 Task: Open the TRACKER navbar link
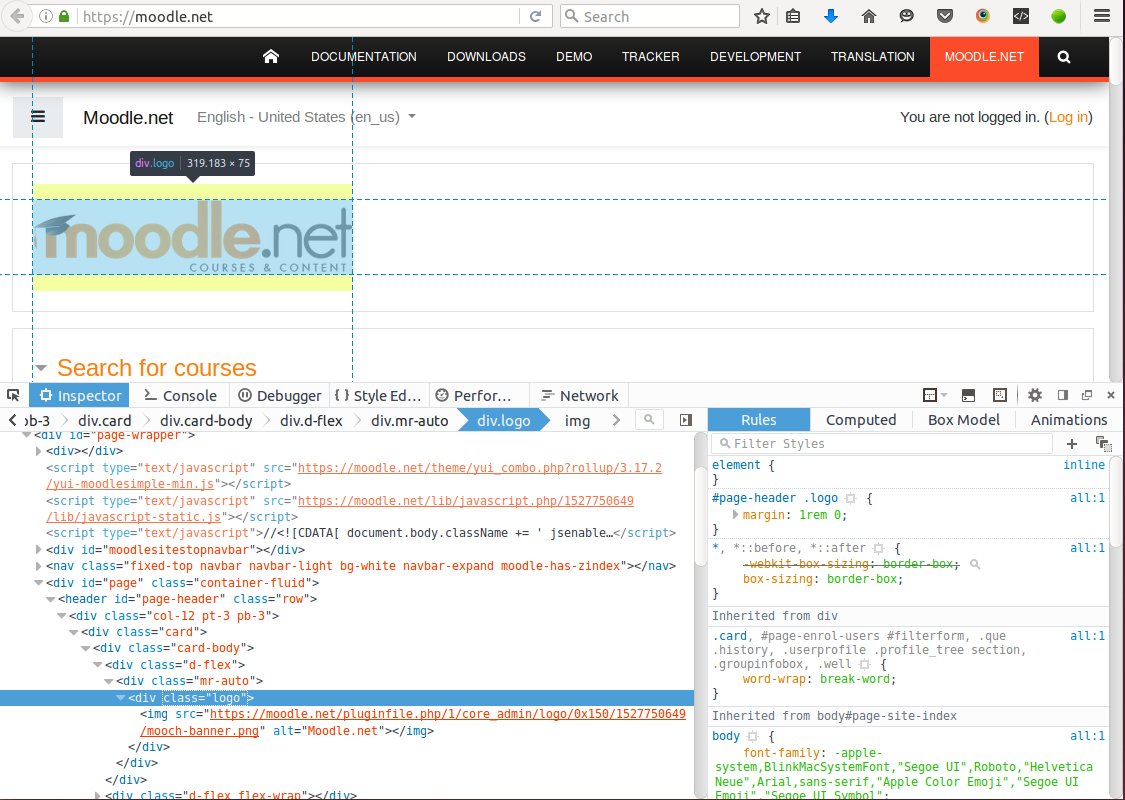tap(651, 57)
